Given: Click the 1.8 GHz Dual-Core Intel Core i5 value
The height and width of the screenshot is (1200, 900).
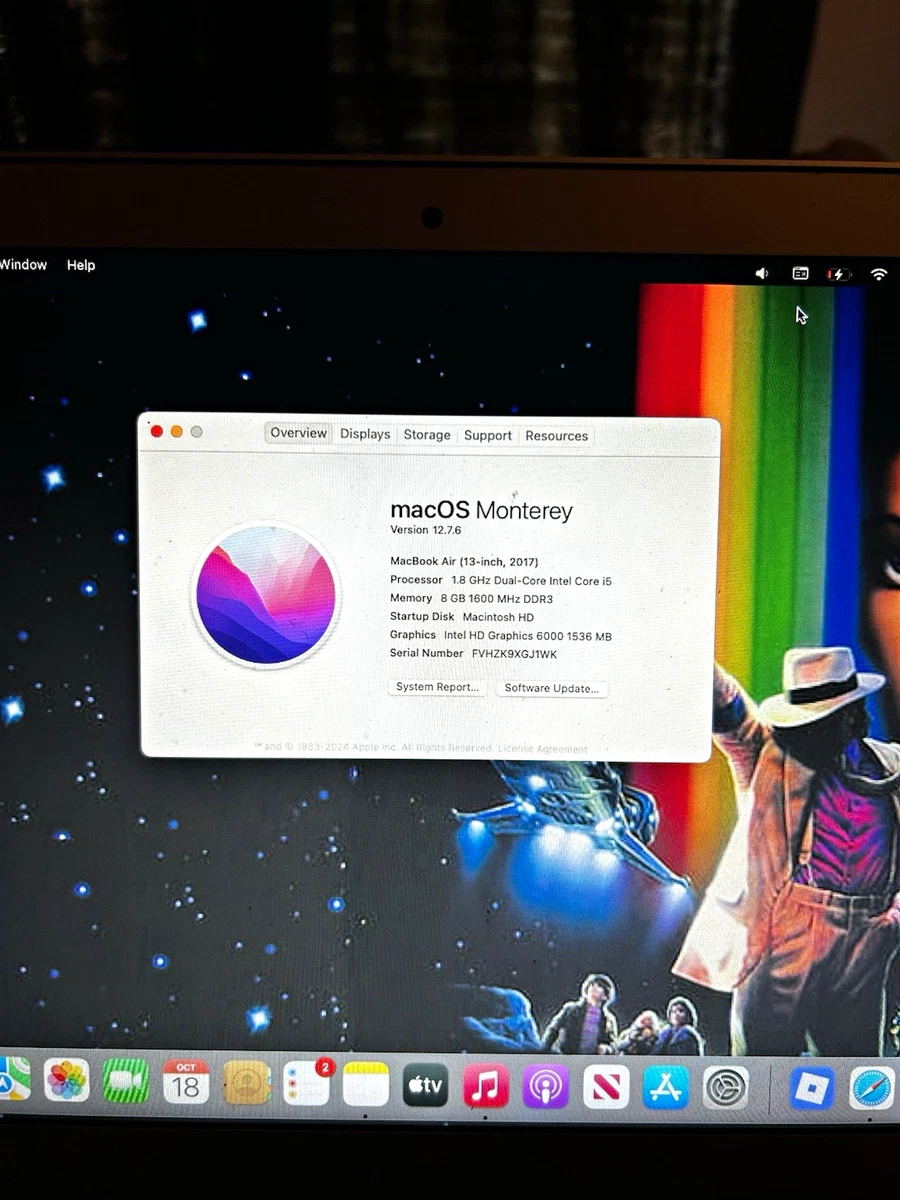Looking at the screenshot, I should point(531,580).
